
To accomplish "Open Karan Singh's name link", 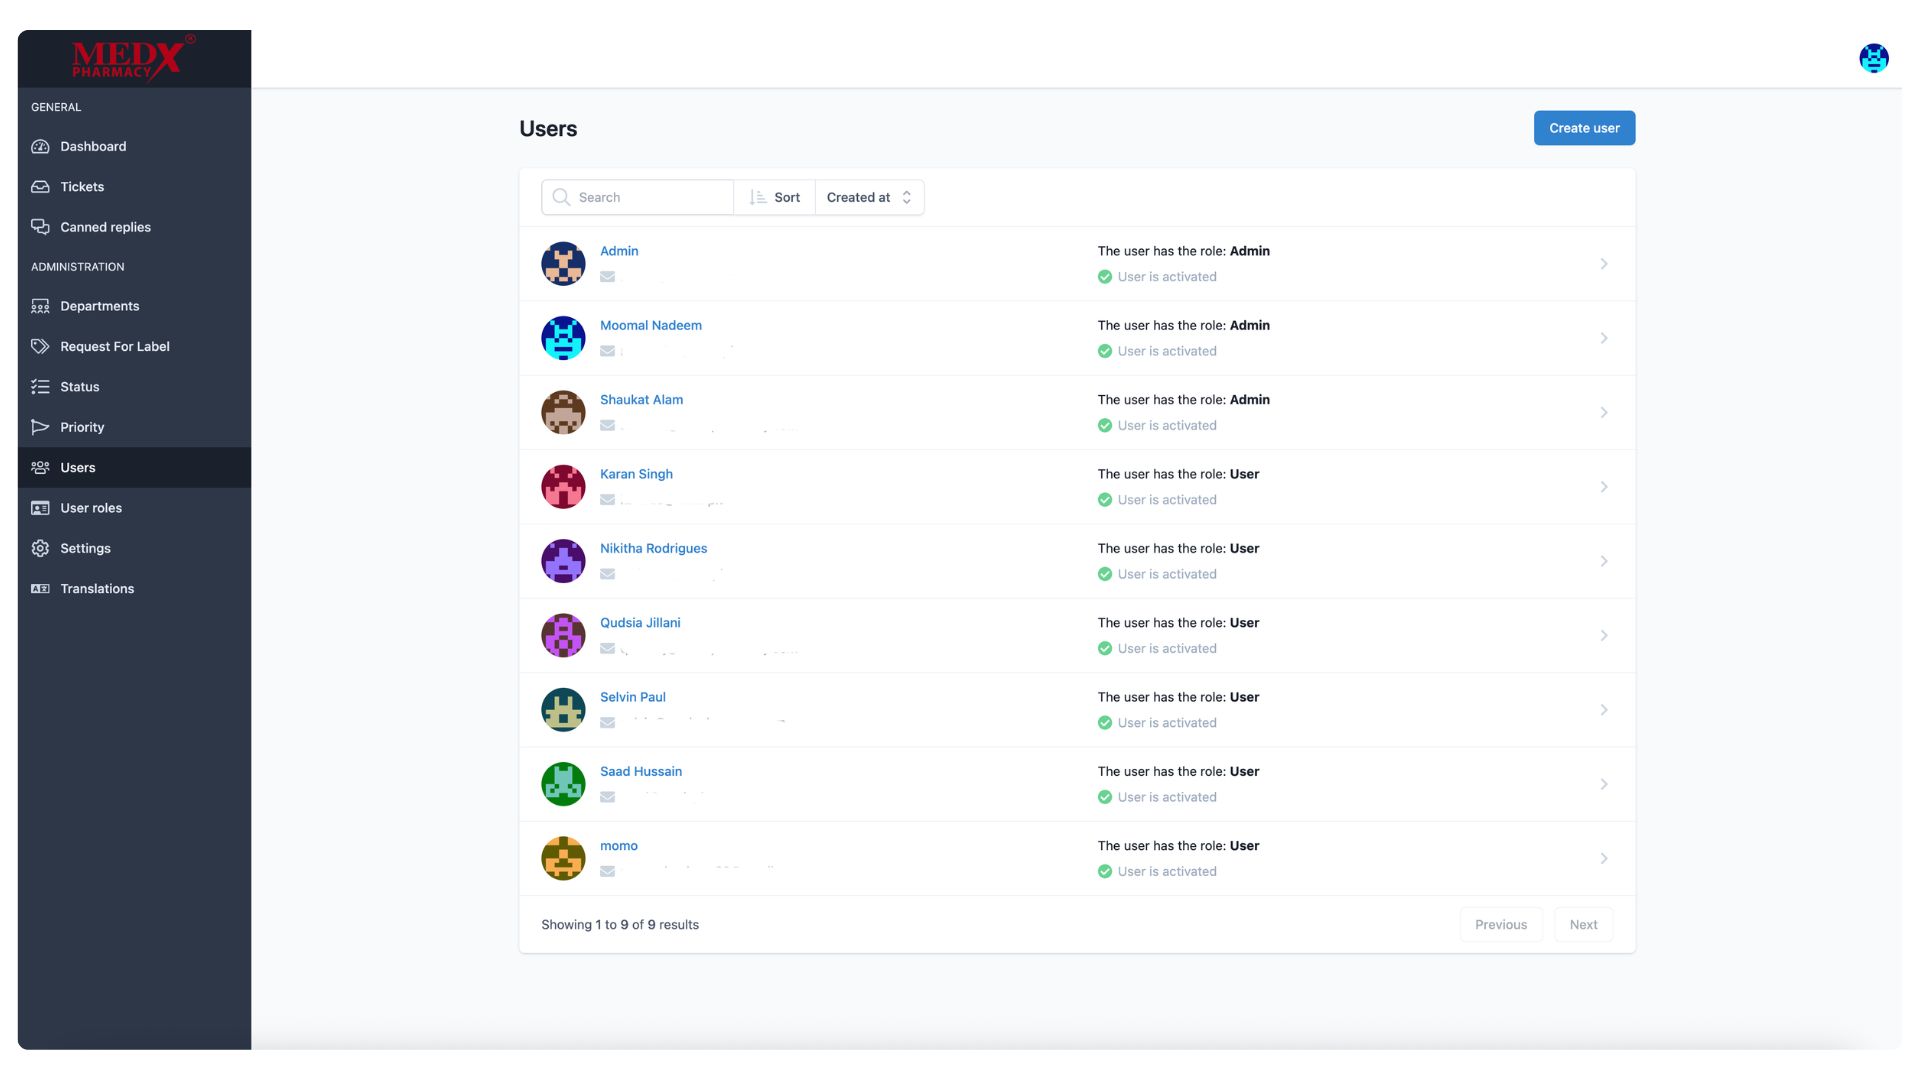I will (x=636, y=474).
